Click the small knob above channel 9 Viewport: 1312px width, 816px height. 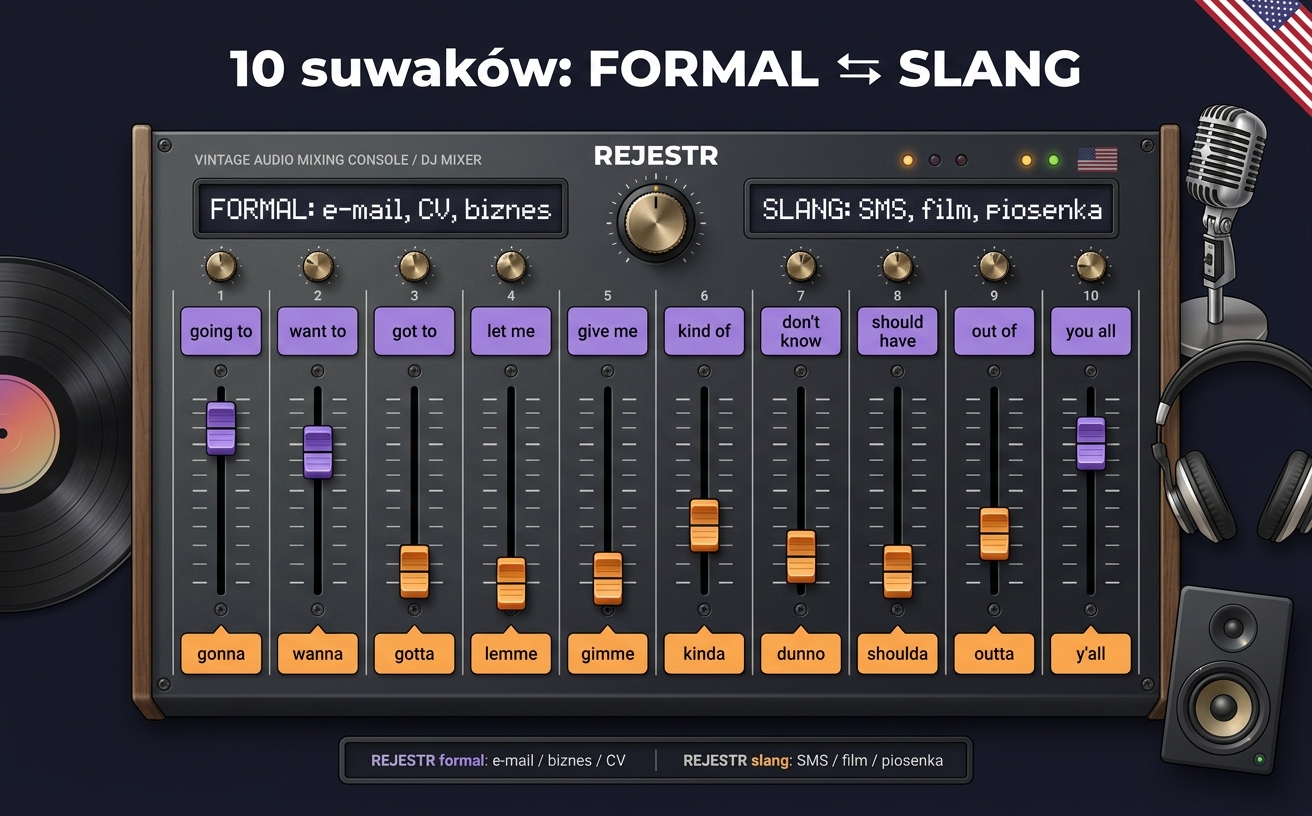(x=994, y=265)
